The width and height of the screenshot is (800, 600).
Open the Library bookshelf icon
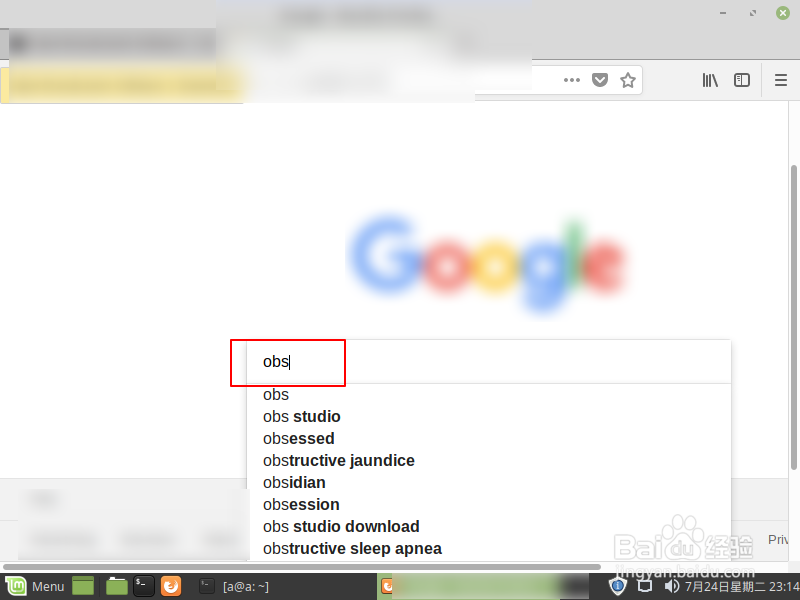710,80
